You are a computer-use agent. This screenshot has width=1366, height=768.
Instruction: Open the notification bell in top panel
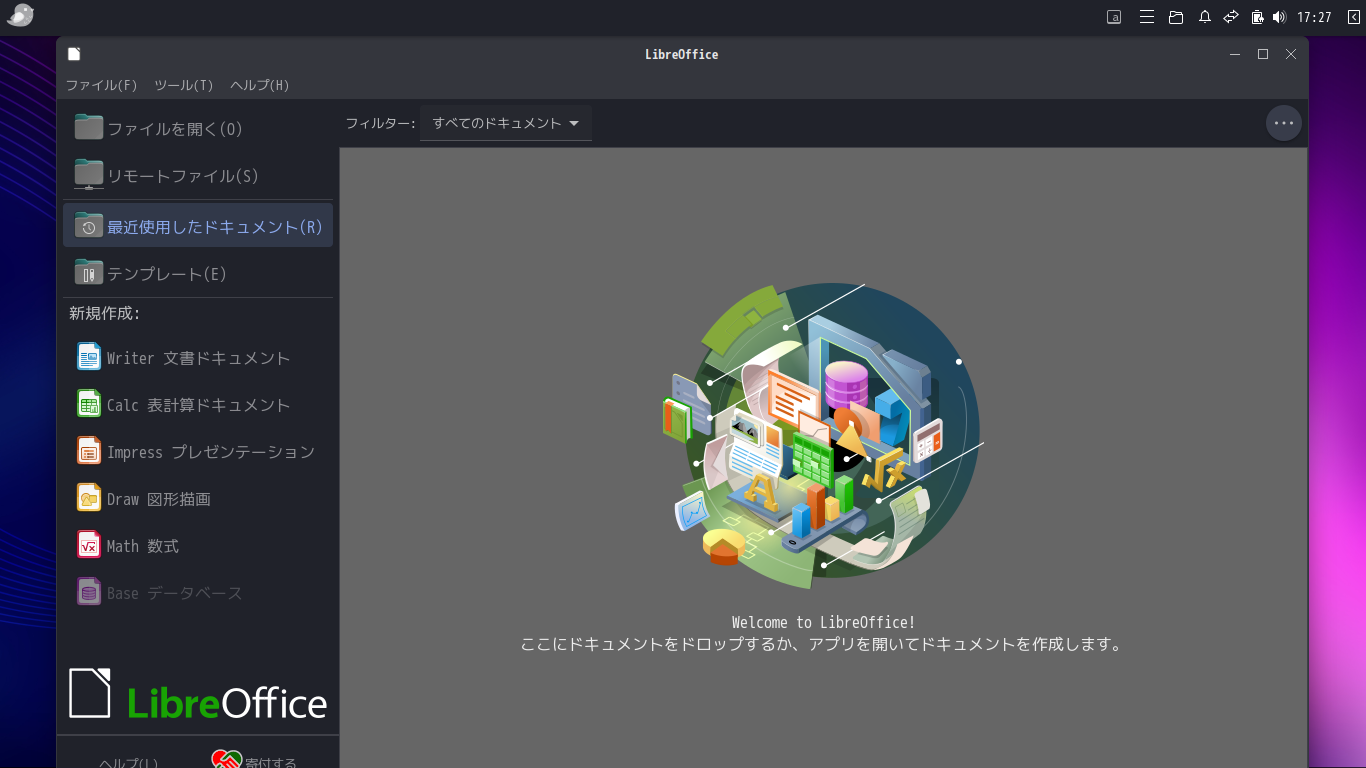pyautogui.click(x=1205, y=17)
